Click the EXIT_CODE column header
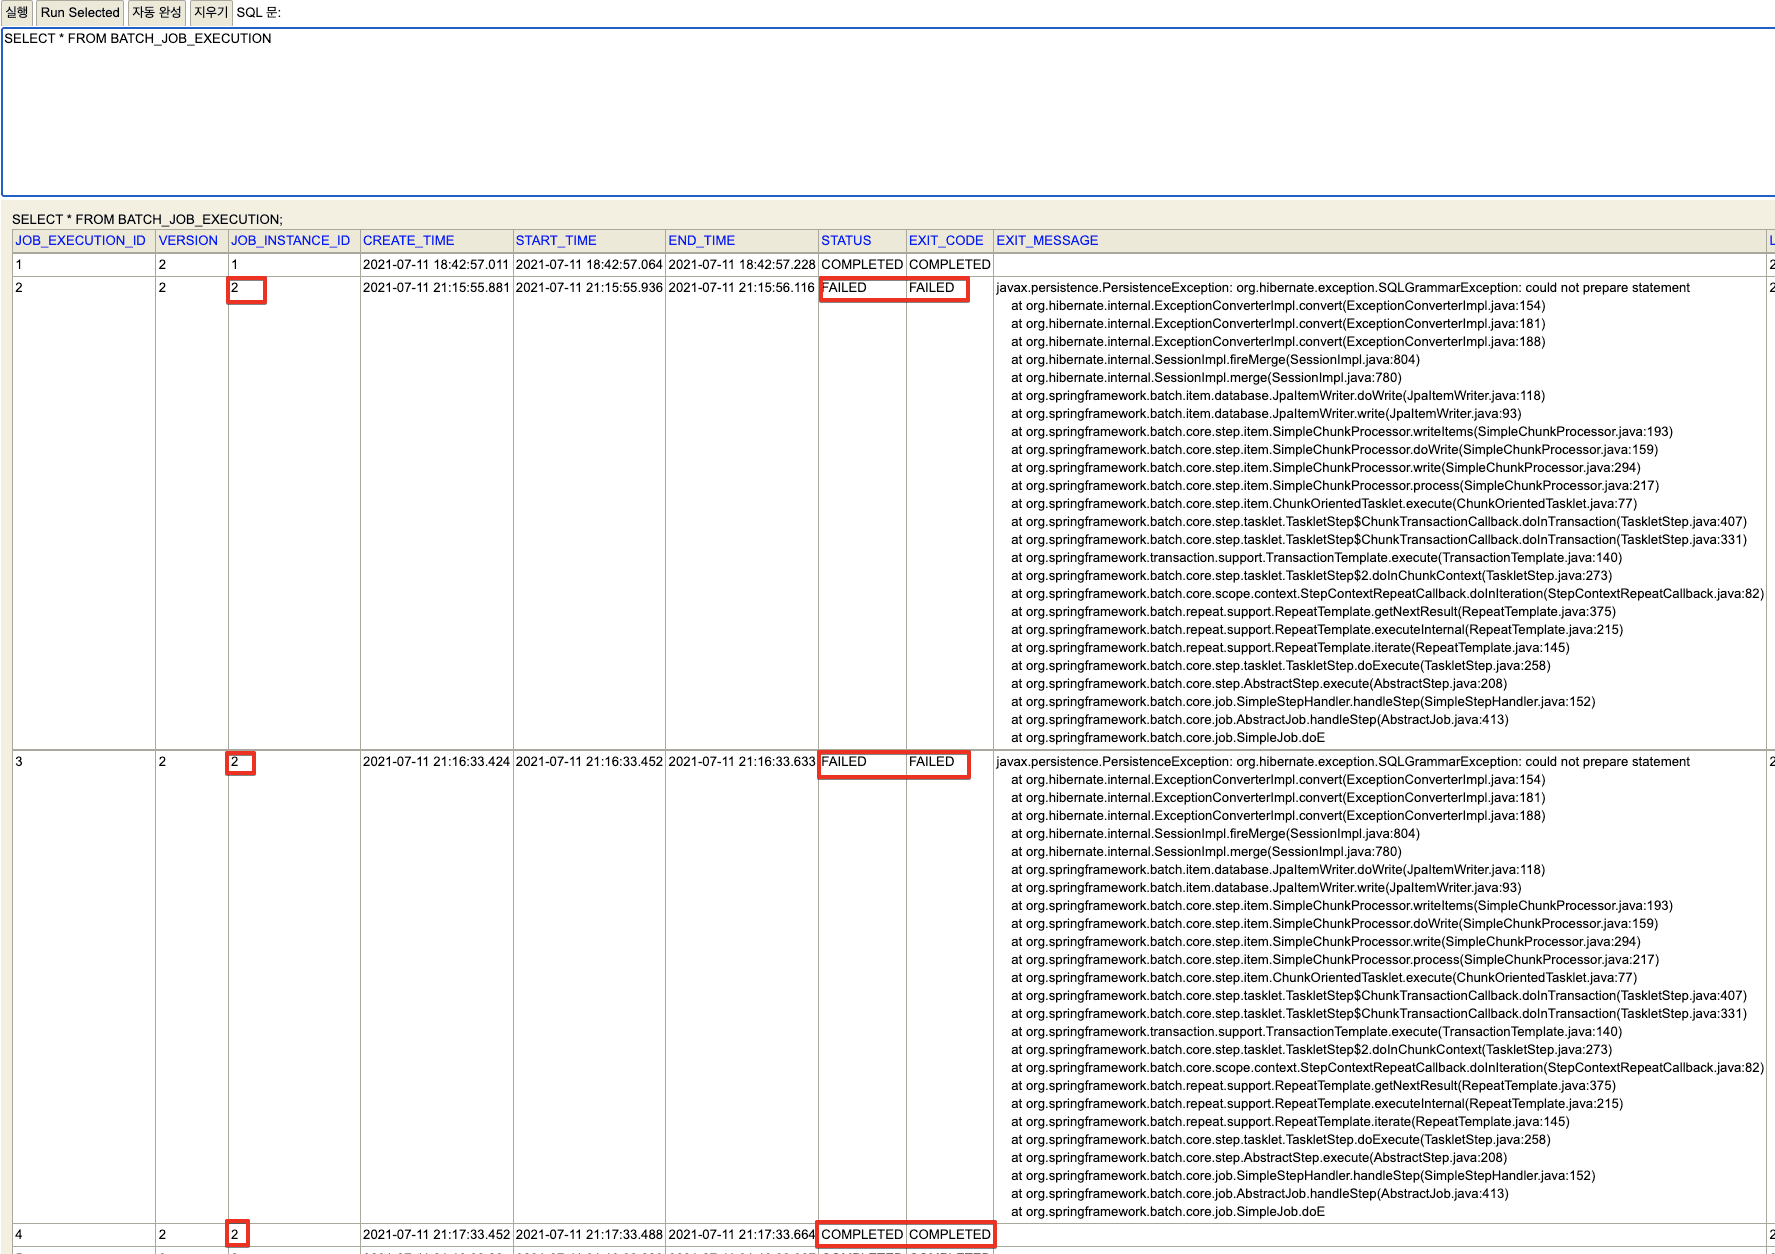Viewport: 1775px width, 1254px height. tap(946, 241)
